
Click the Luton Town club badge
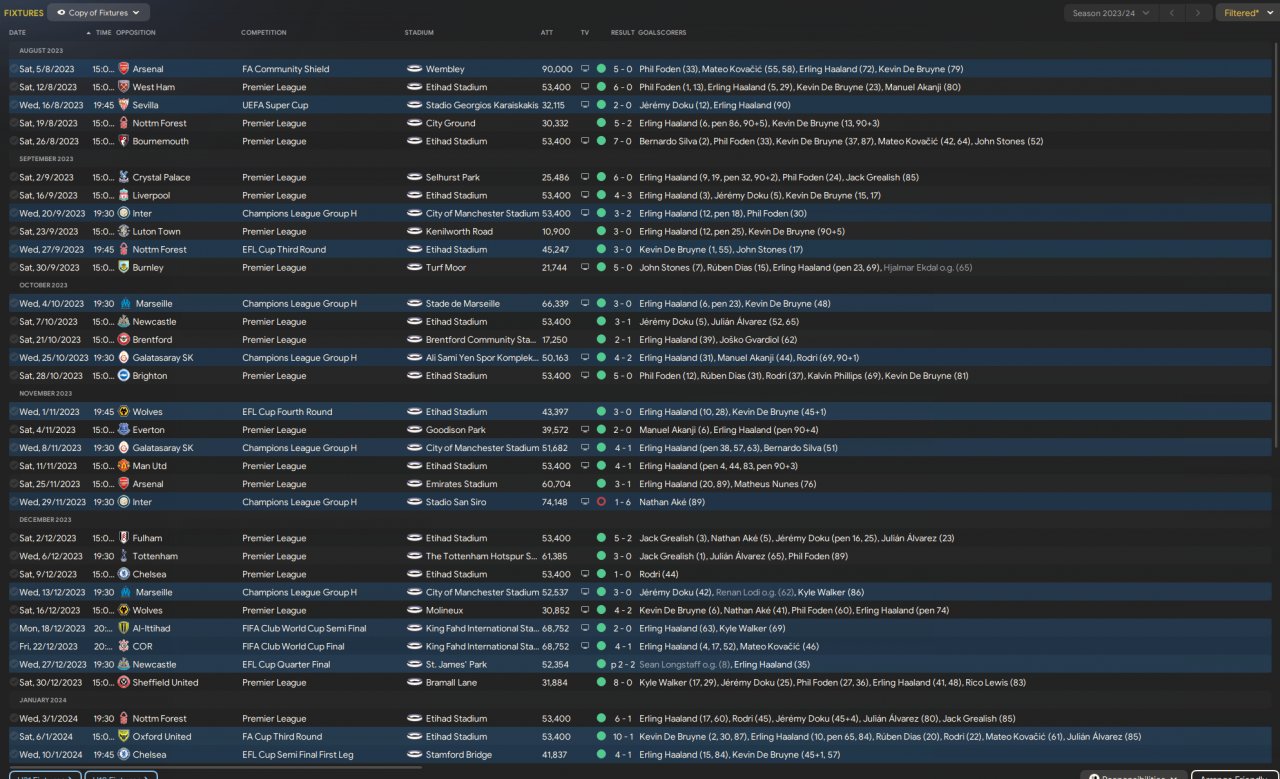click(x=124, y=231)
